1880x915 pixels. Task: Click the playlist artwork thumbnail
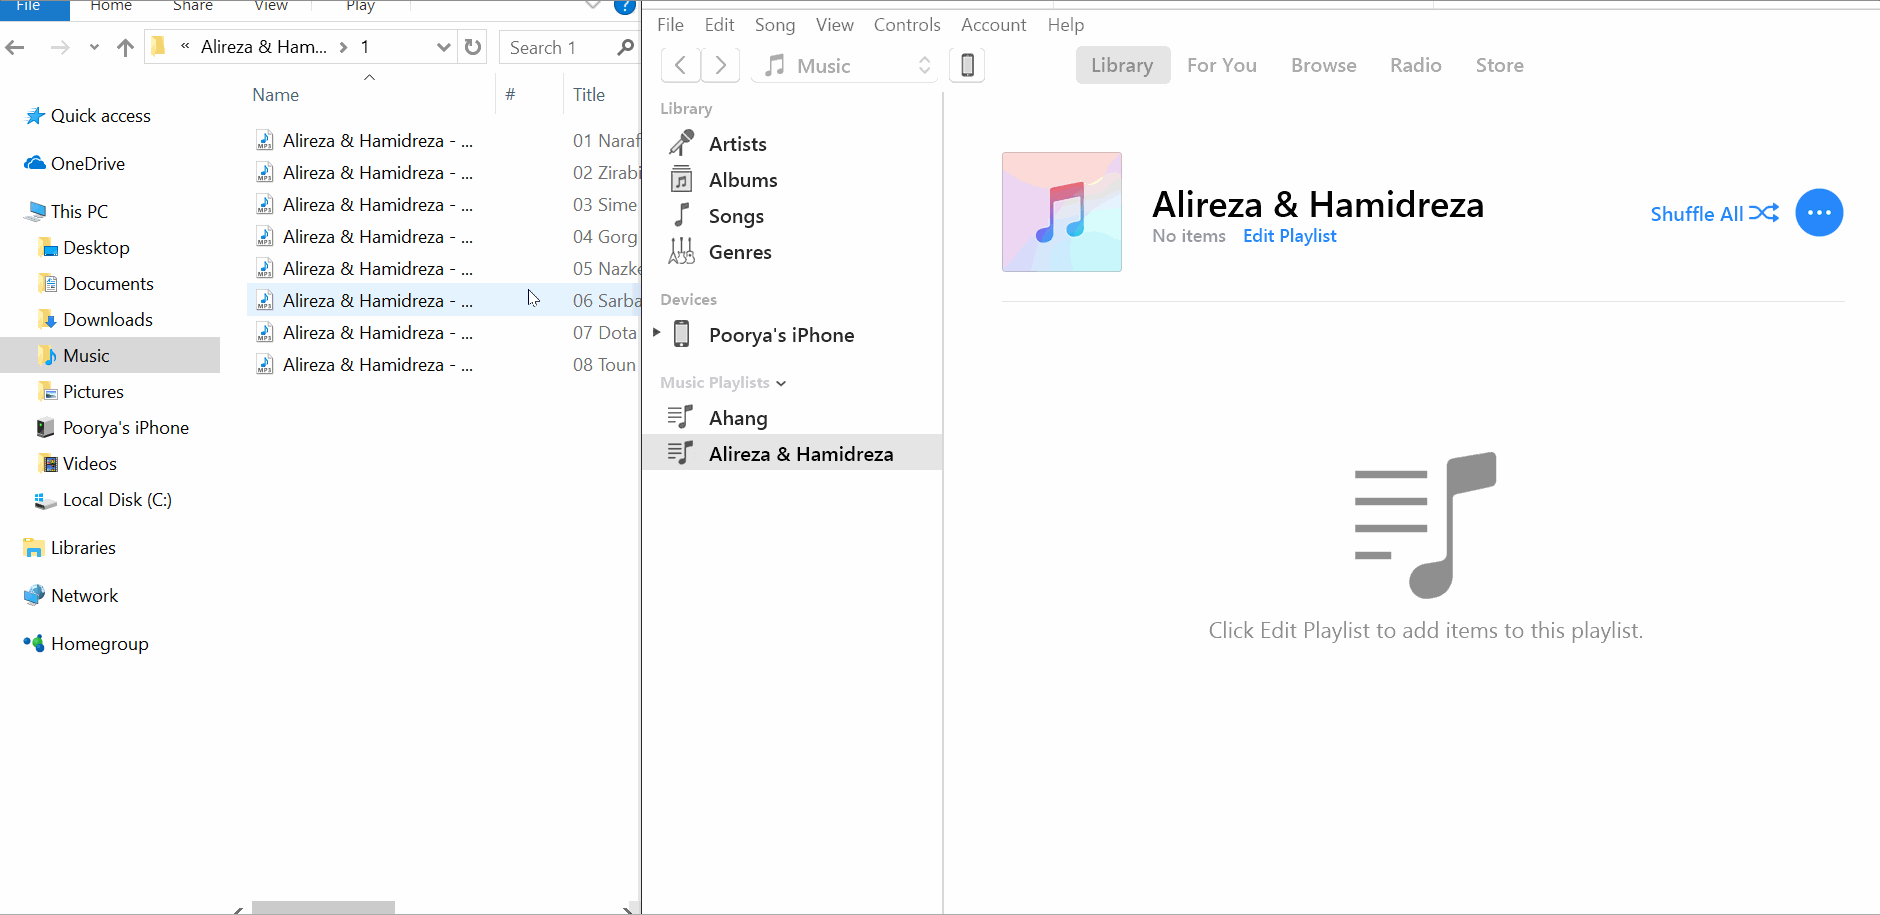click(1062, 212)
